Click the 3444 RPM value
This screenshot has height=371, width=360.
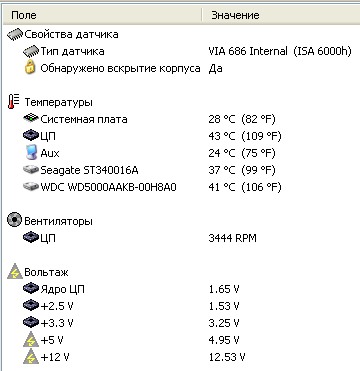point(233,238)
